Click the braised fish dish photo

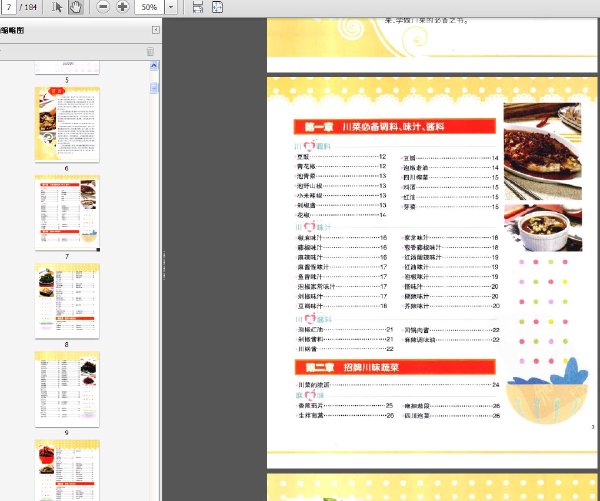(543, 151)
